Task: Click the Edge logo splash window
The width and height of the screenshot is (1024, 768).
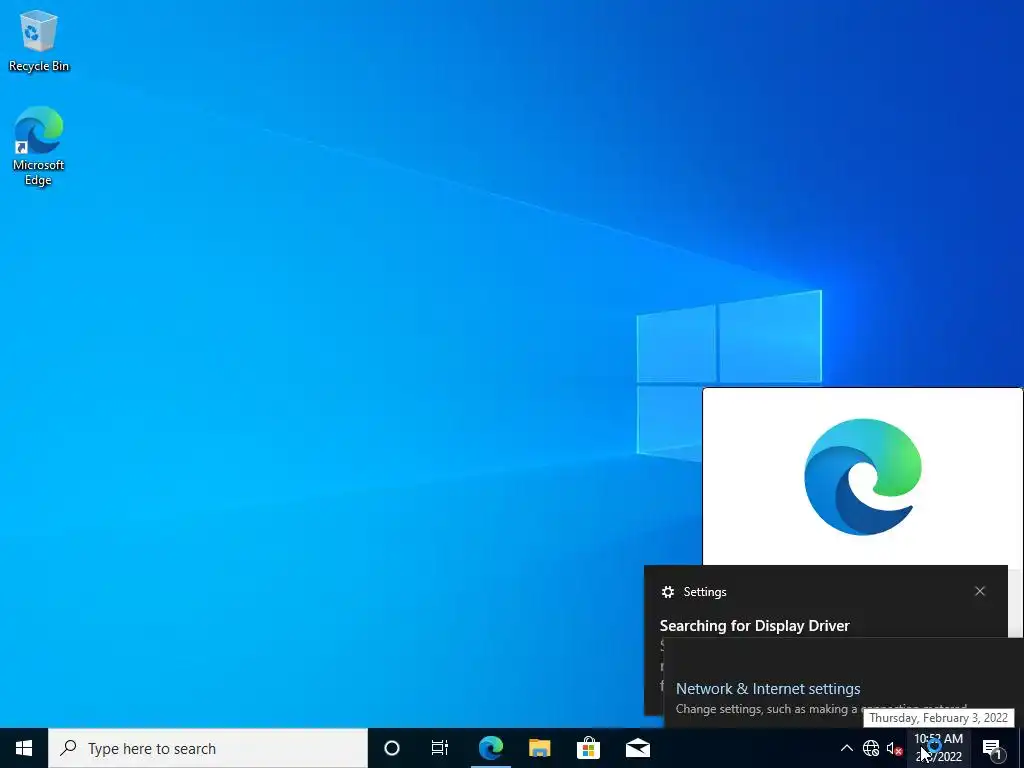Action: (863, 477)
